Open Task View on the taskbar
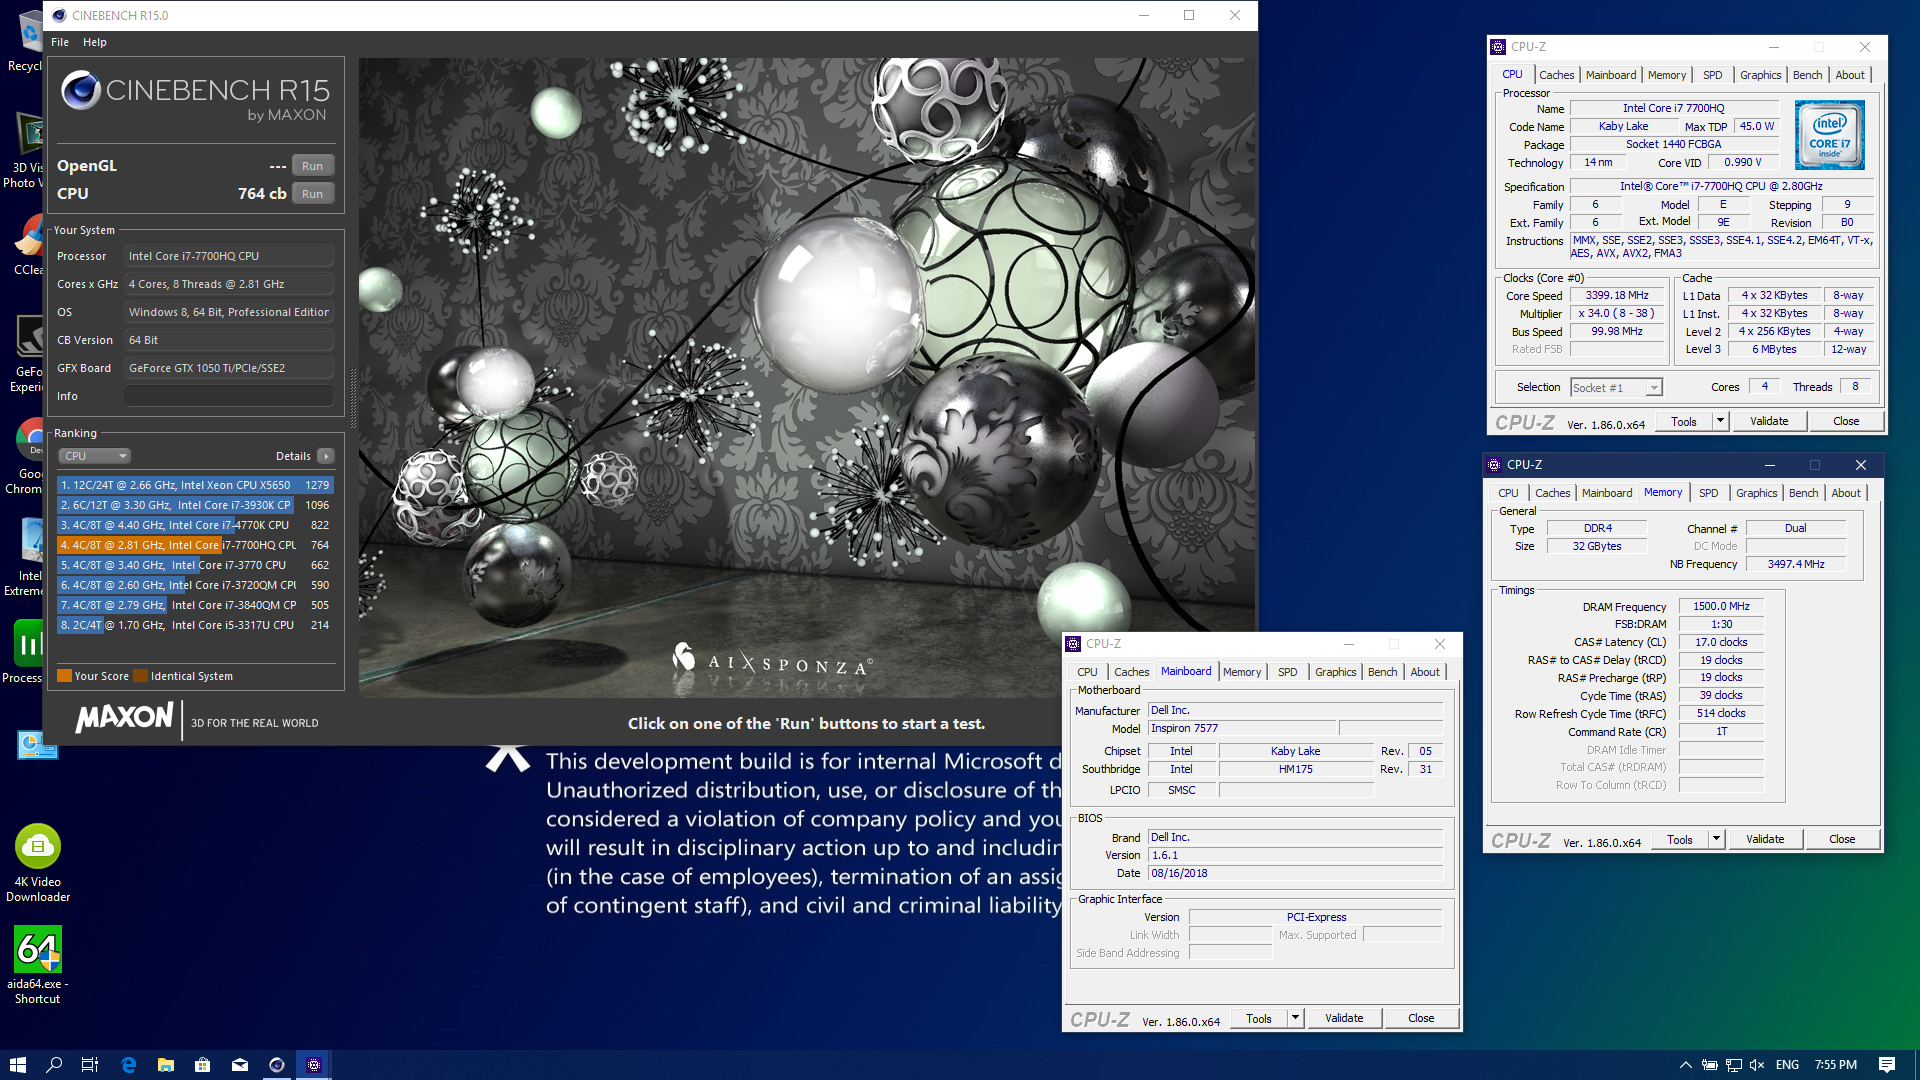The height and width of the screenshot is (1080, 1920). coord(90,1065)
